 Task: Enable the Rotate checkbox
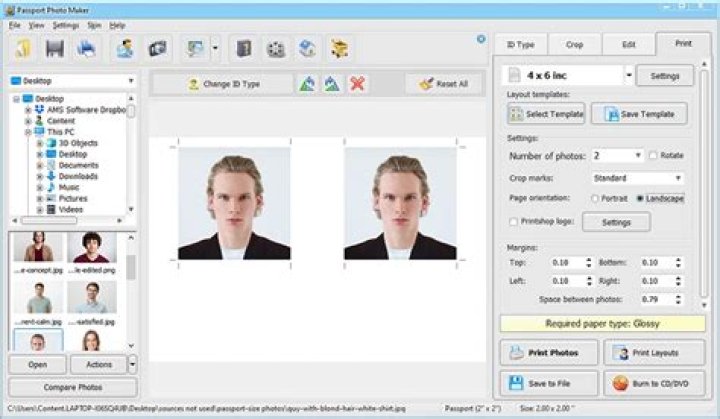tap(653, 156)
